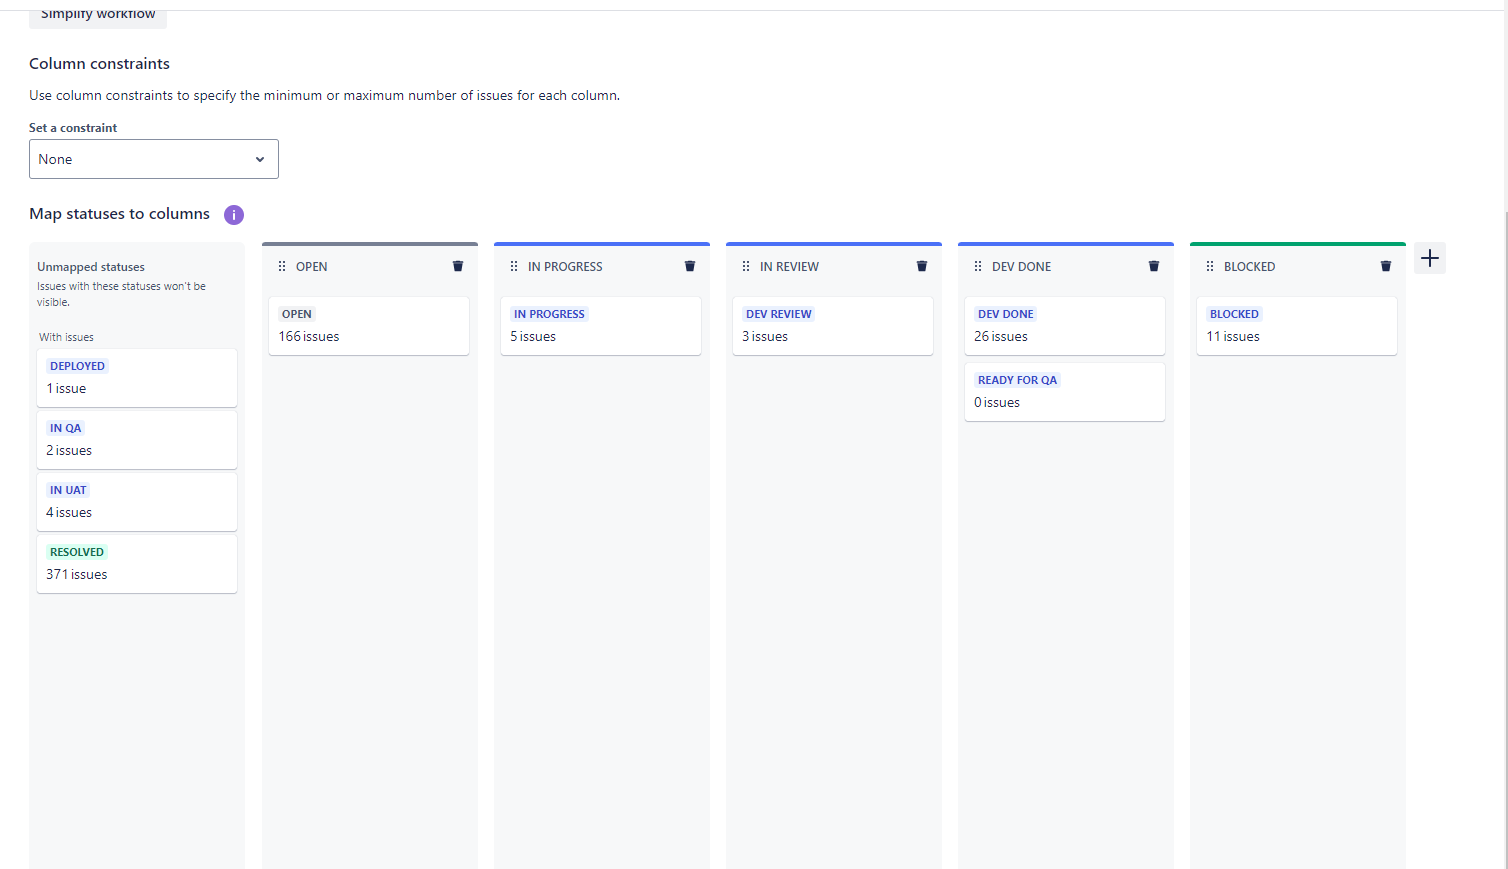Click the BLOCKED status with 11 issues
The width and height of the screenshot is (1508, 869).
(1296, 325)
